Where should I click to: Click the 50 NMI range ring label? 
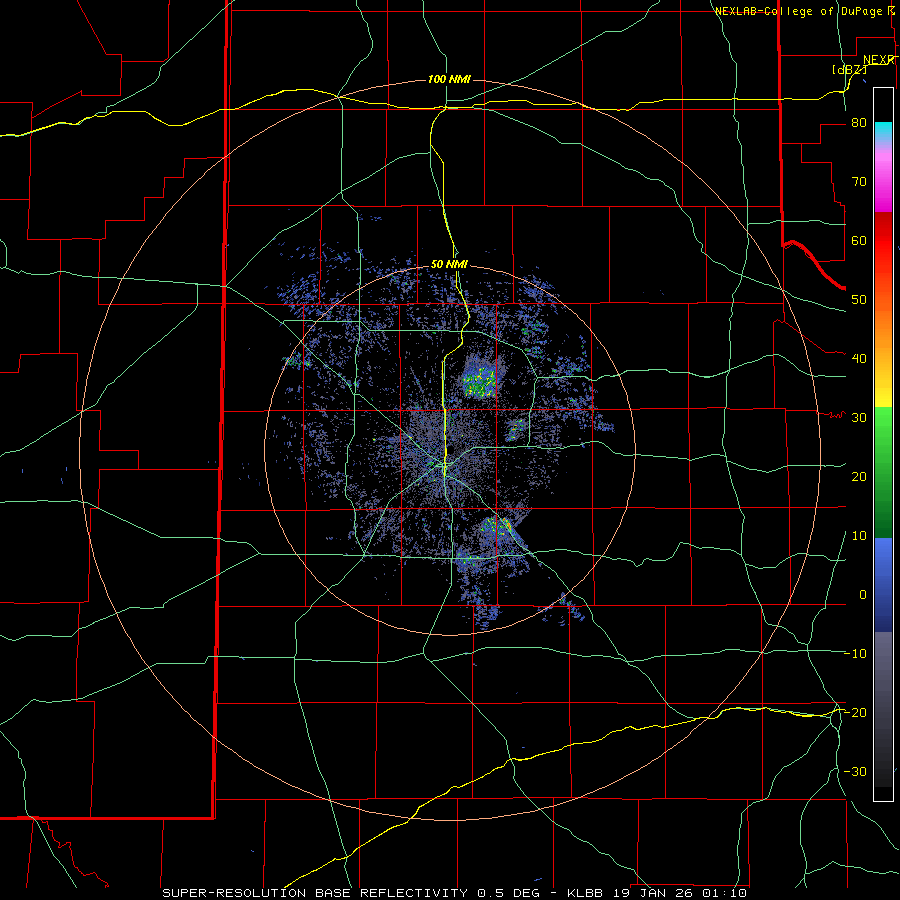(449, 265)
